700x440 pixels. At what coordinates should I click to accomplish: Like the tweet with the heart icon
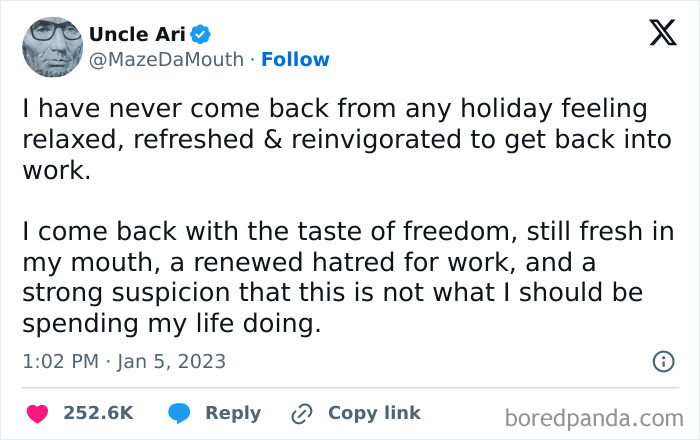point(36,413)
